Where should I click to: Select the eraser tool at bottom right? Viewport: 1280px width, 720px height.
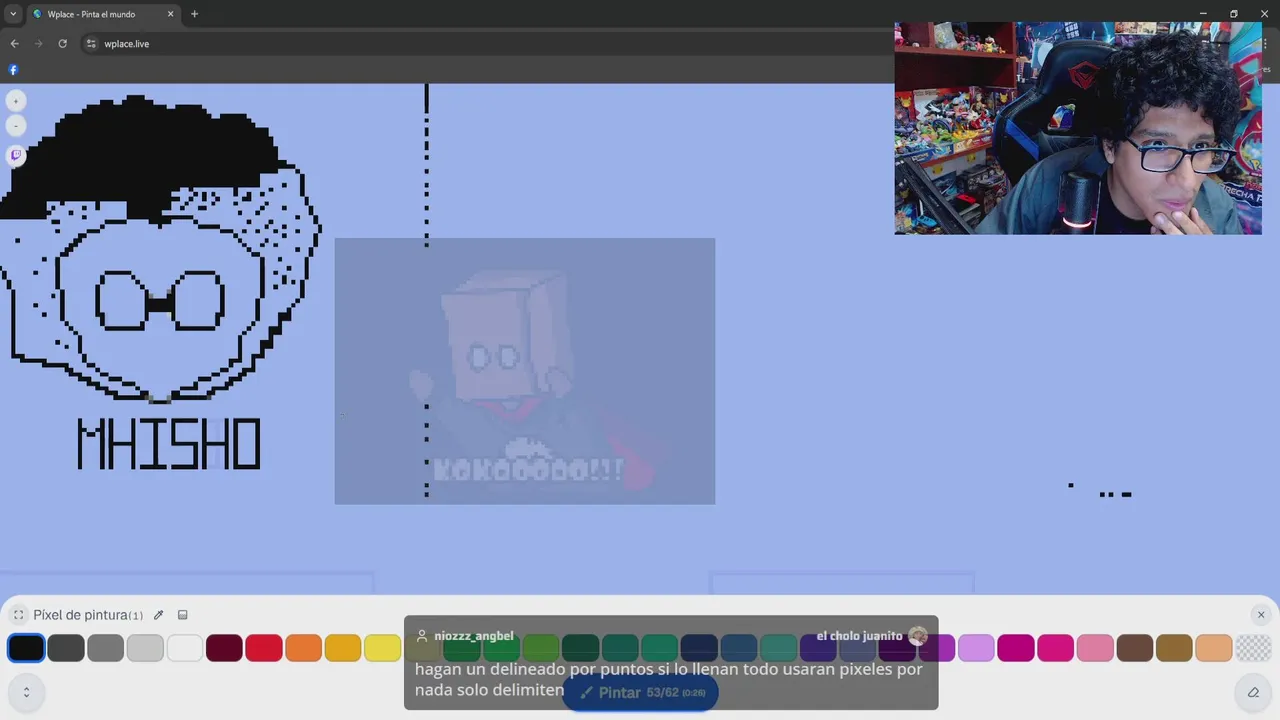[x=1253, y=692]
